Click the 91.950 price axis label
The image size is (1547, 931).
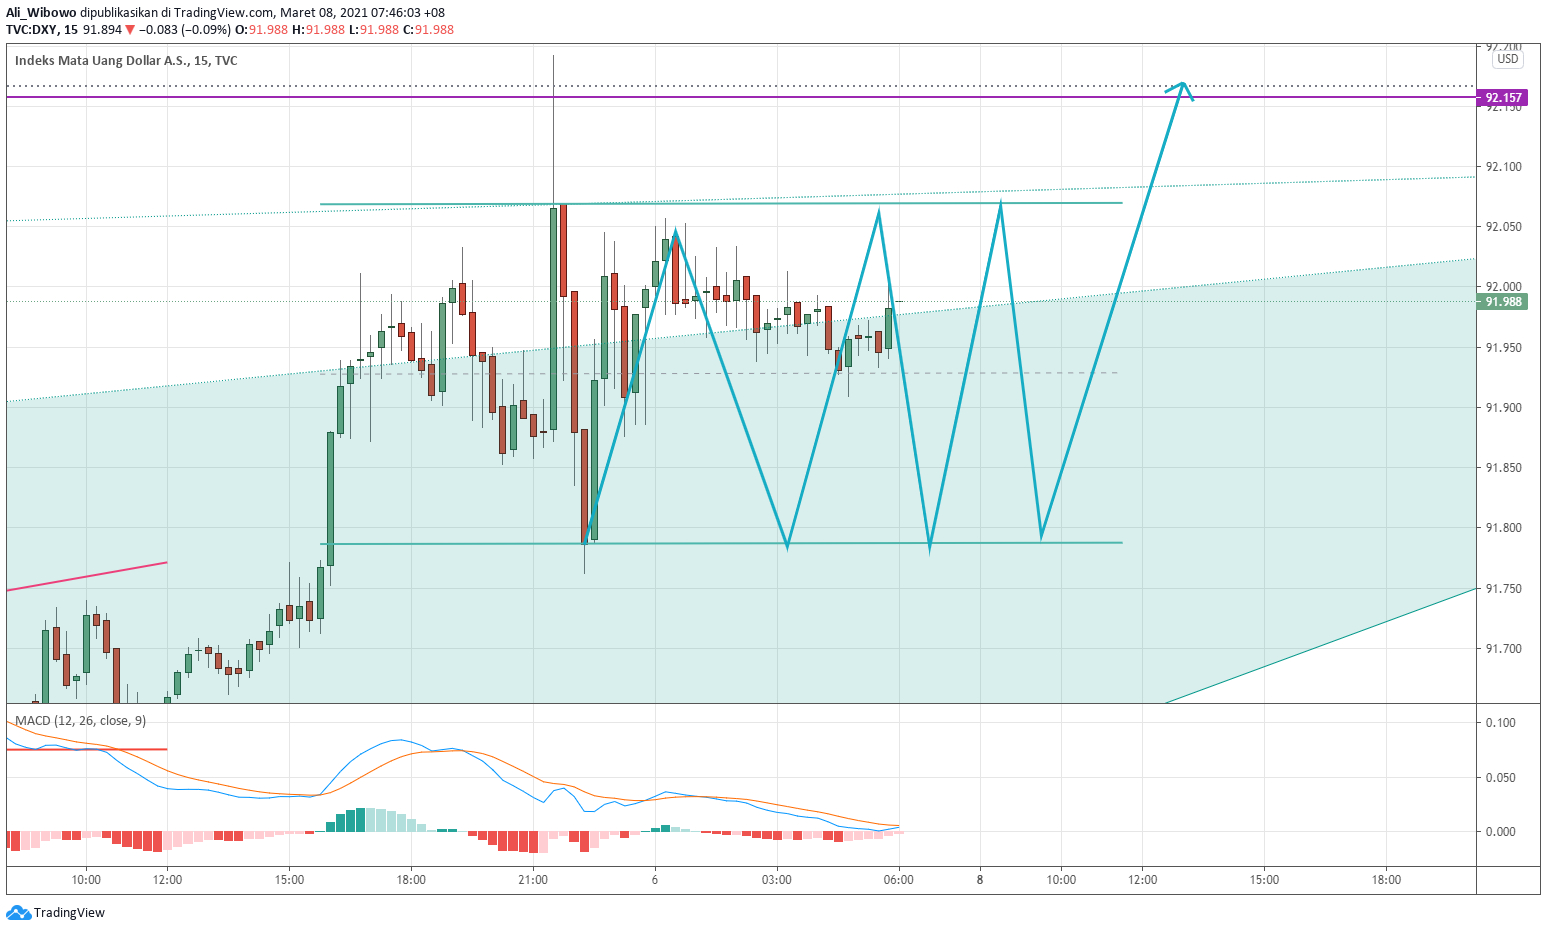coord(1503,348)
